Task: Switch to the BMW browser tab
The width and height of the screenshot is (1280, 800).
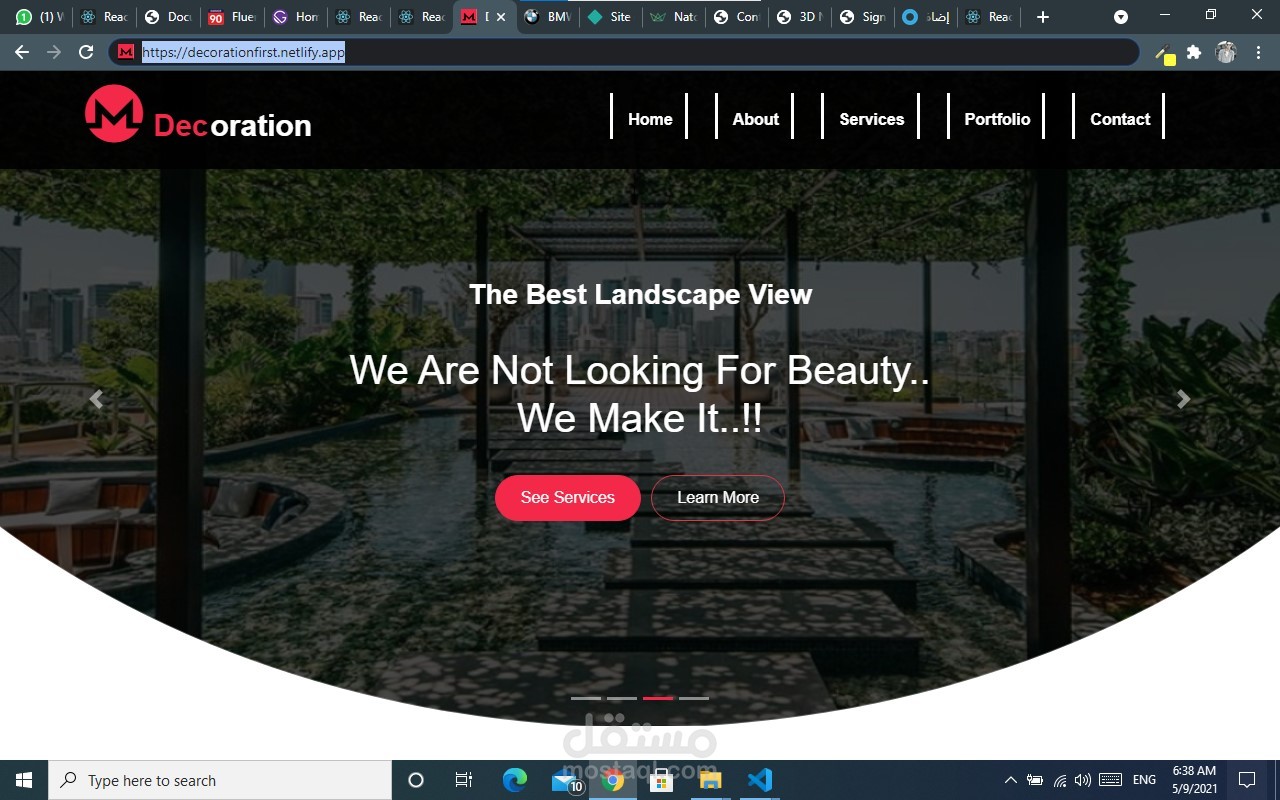Action: coord(548,17)
